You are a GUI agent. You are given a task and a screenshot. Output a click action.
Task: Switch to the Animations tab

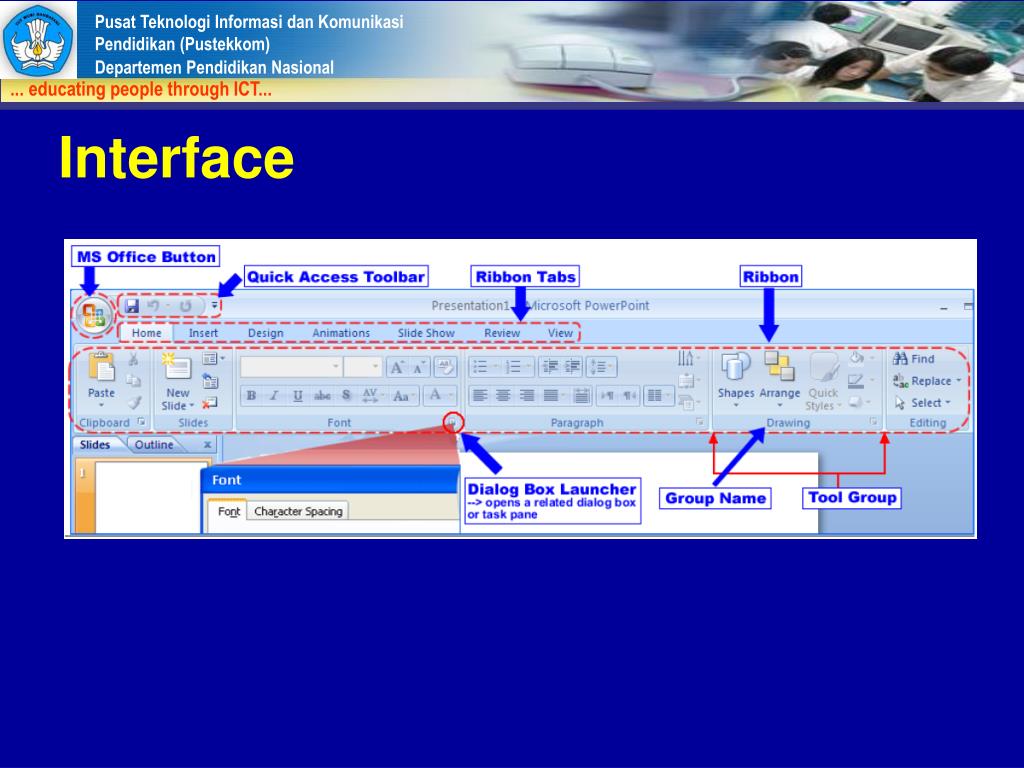[x=341, y=333]
